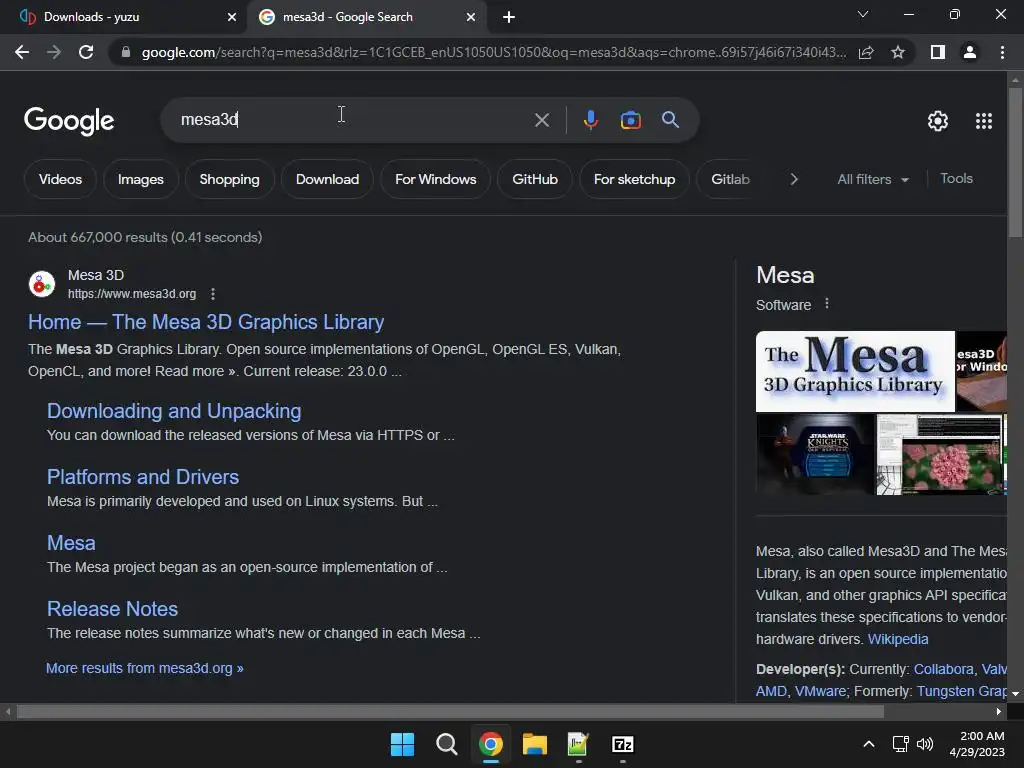
Task: Open the clock and date in the taskbar
Action: [x=977, y=744]
